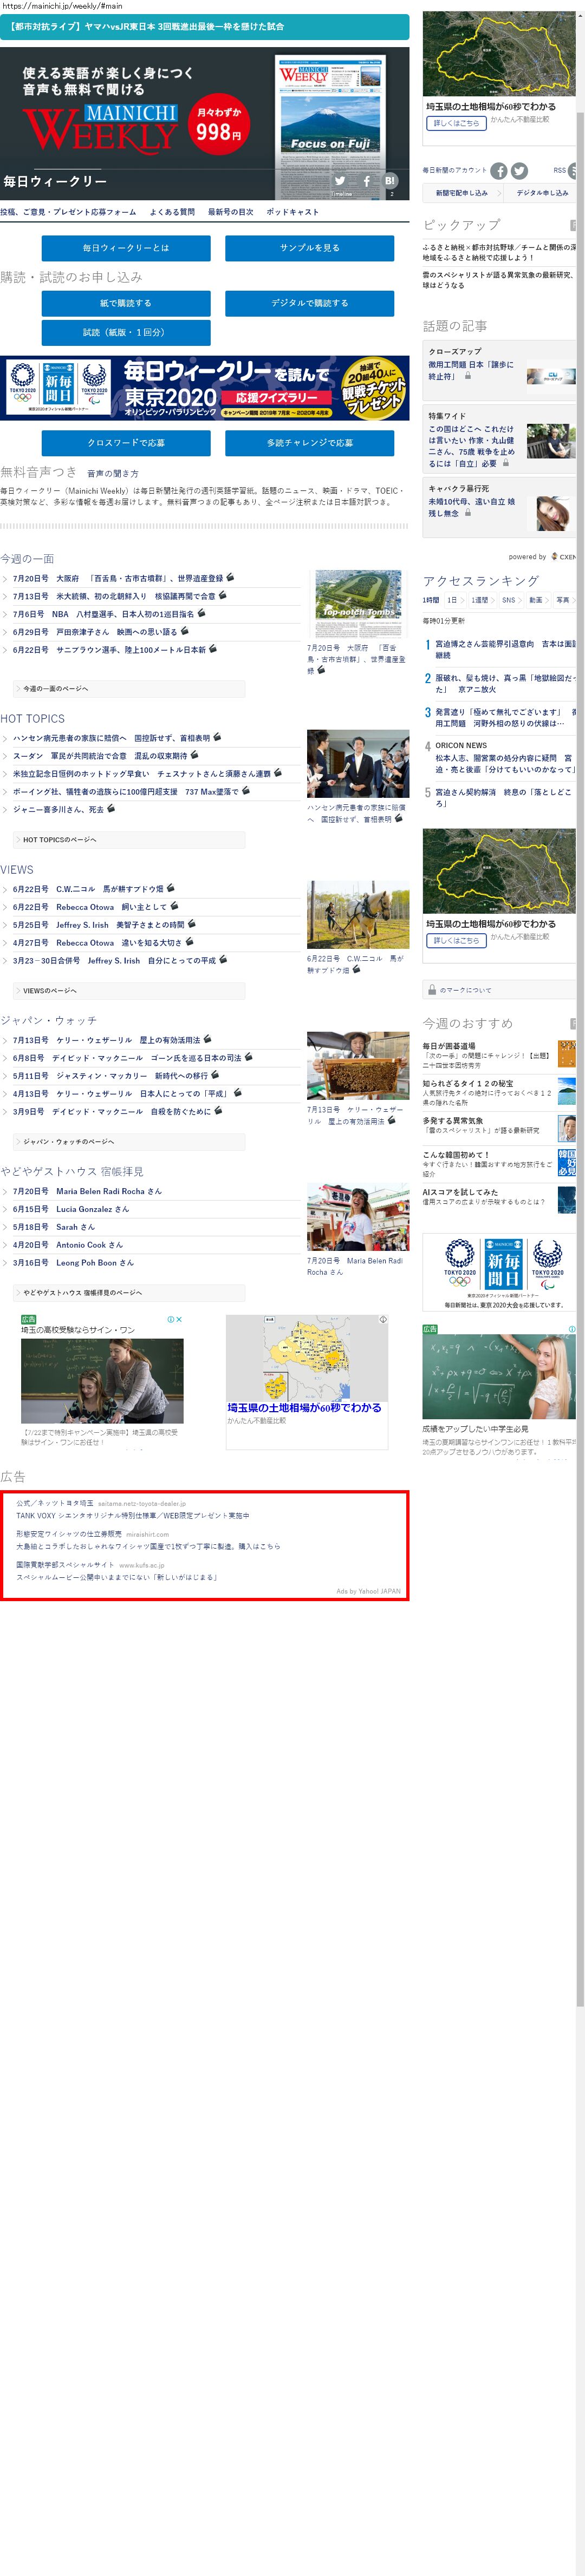
Task: Open the Tokyo 2020 quiz rally banner
Action: (204, 389)
